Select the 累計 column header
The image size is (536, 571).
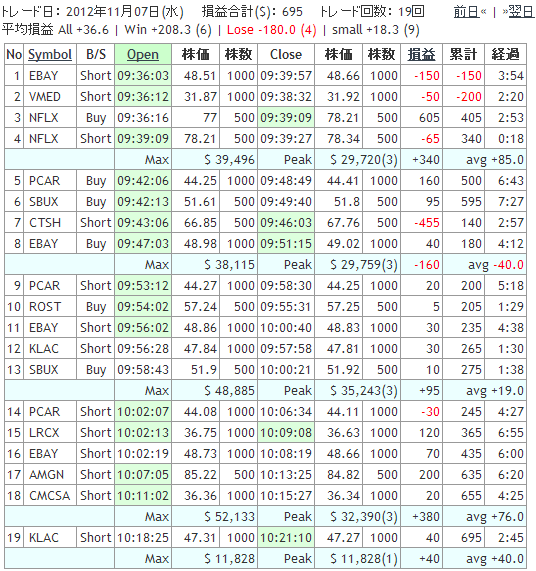tap(464, 55)
